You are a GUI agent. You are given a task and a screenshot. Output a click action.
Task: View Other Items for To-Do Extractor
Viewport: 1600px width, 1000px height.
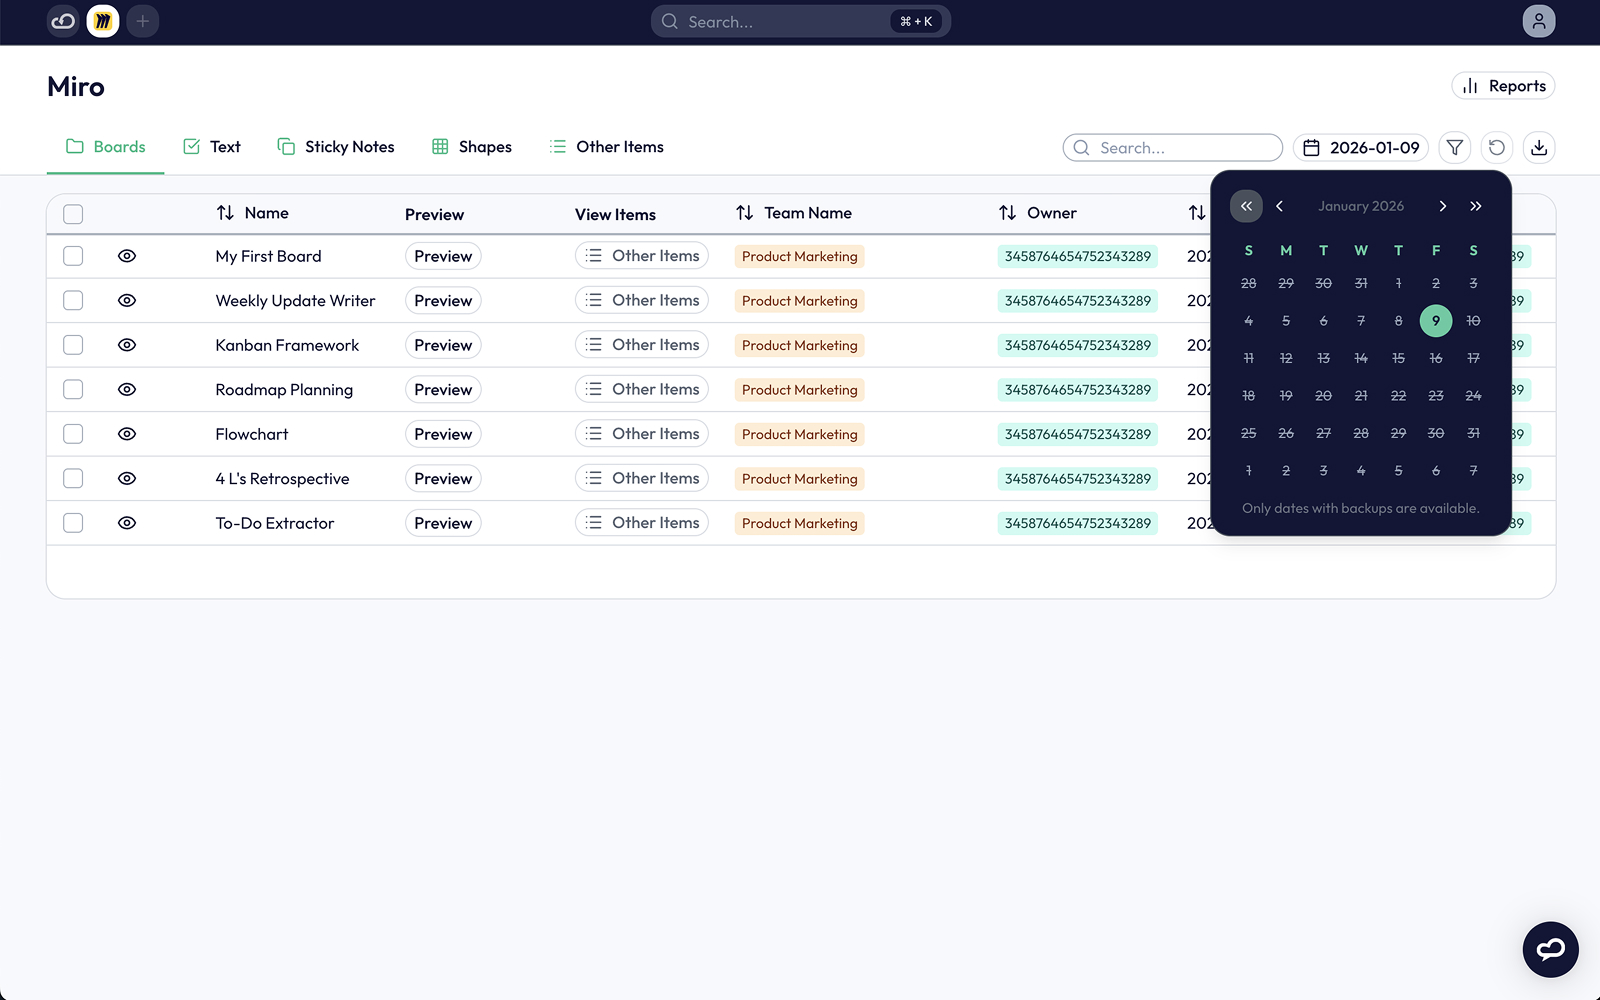coord(642,523)
